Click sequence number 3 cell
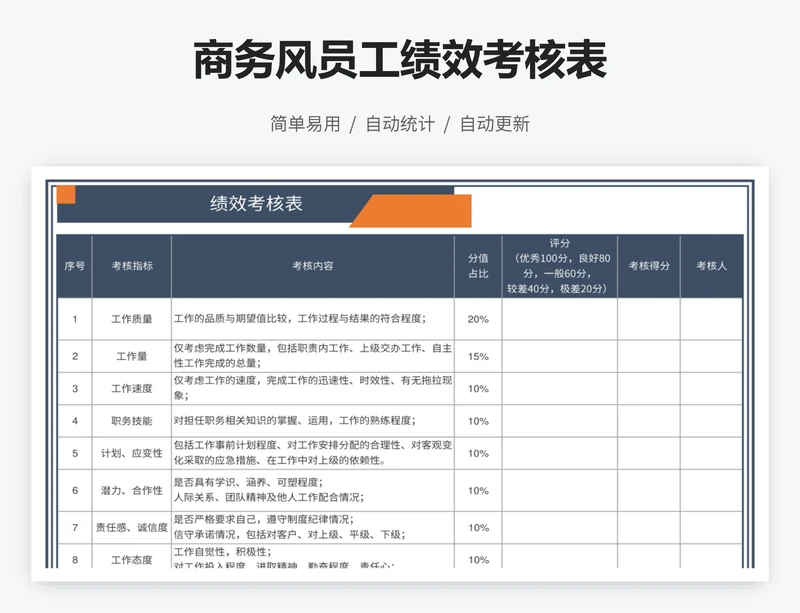This screenshot has height=613, width=800. pyautogui.click(x=74, y=388)
